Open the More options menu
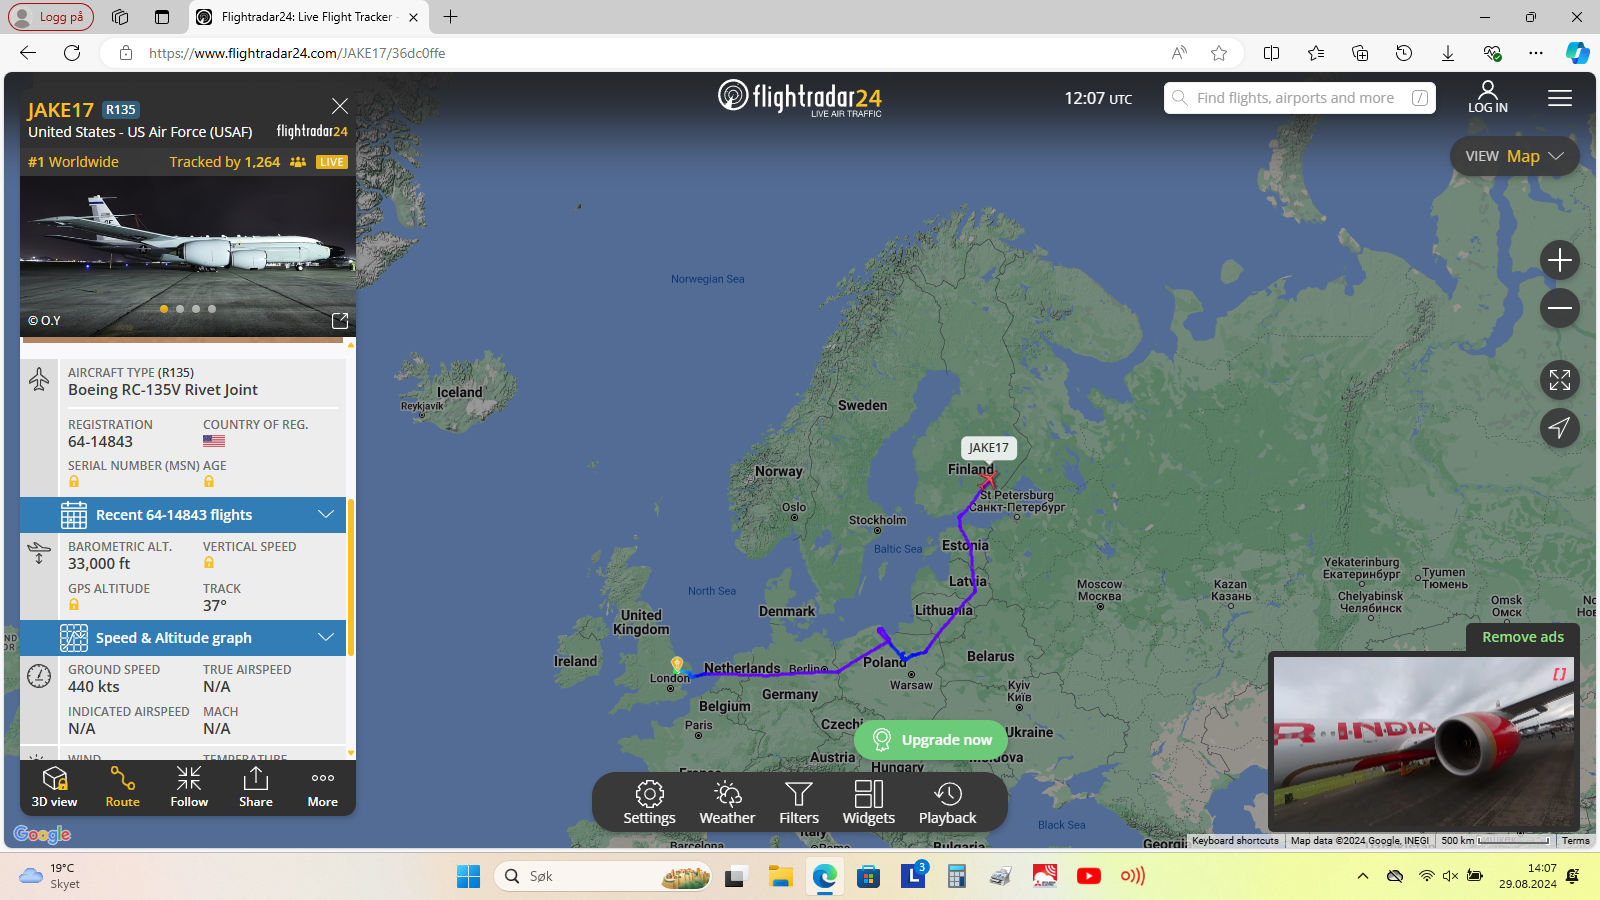Viewport: 1600px width, 900px height. [x=323, y=787]
